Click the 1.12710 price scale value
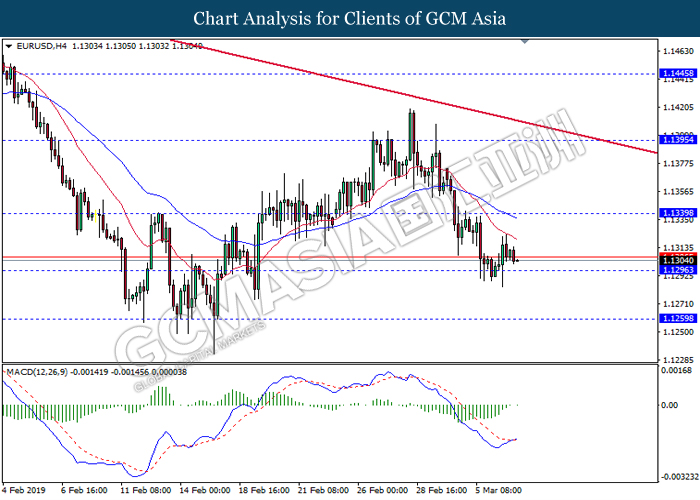 [x=679, y=304]
